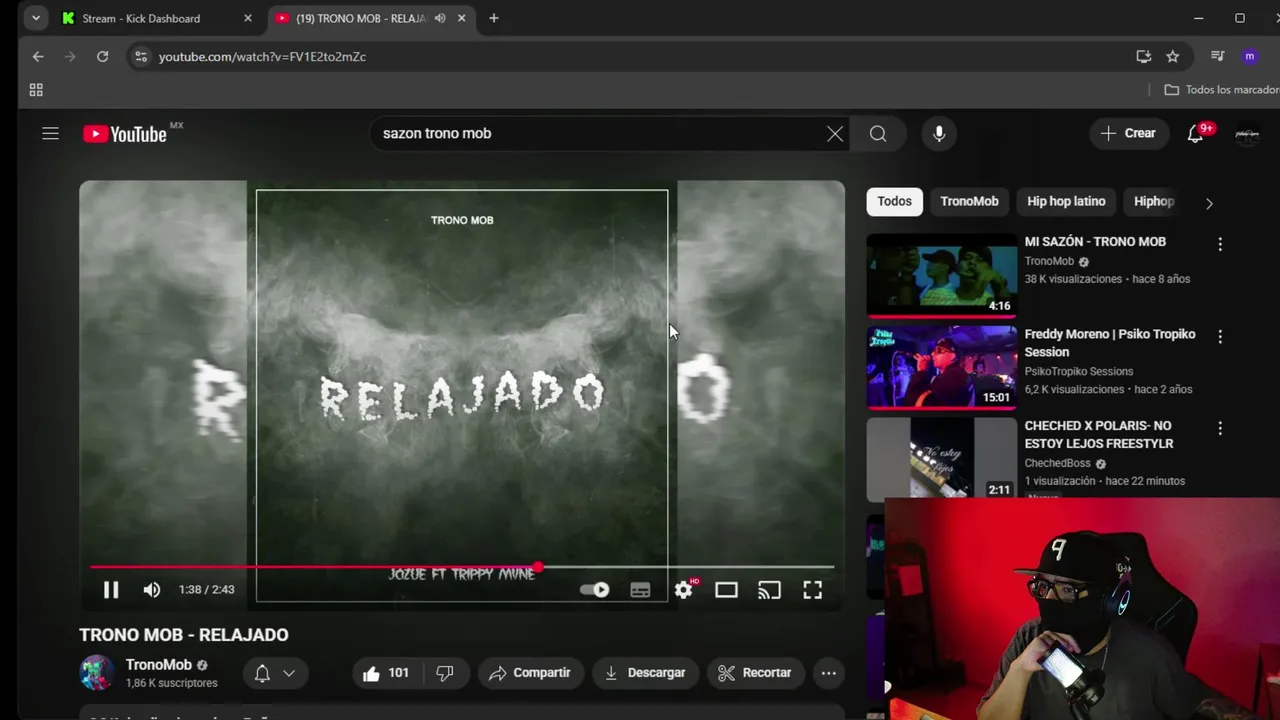
Task: Close the TRONO MOB - RELAJADO browser tab
Action: [461, 18]
